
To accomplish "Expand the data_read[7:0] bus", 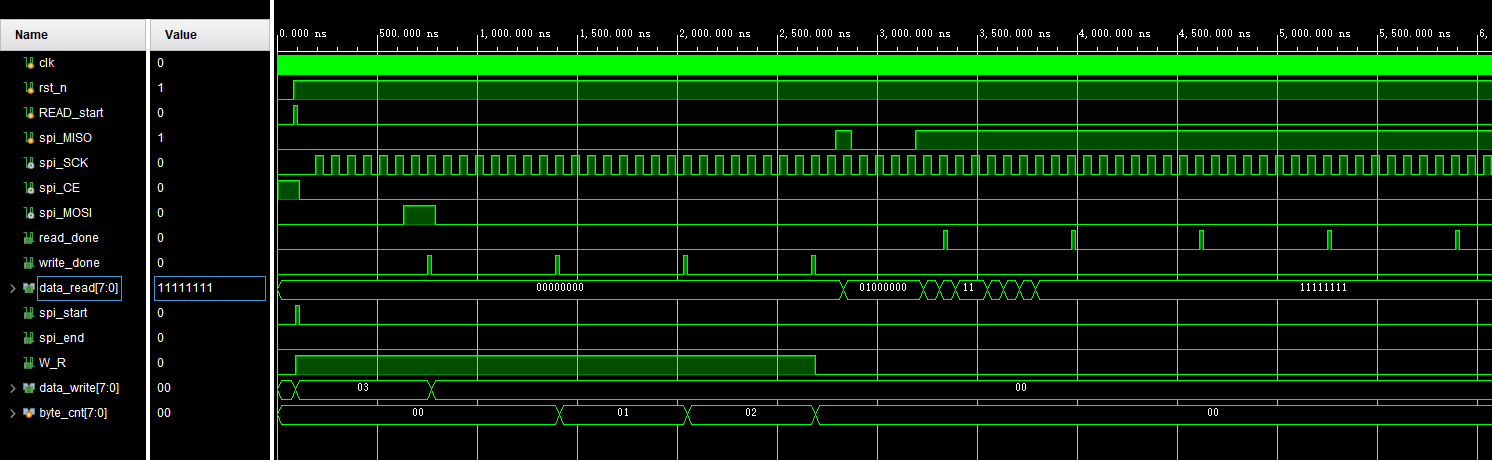I will click(13, 288).
